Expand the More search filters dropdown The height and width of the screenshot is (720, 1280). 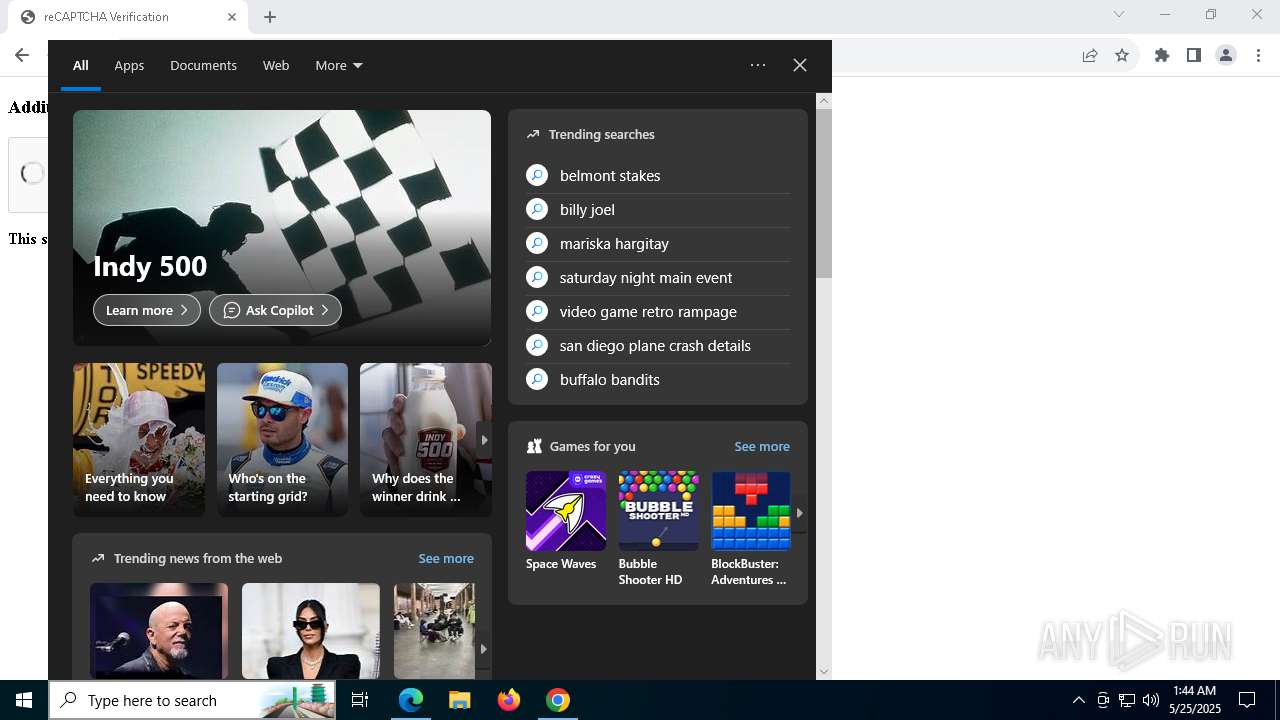[x=339, y=65]
